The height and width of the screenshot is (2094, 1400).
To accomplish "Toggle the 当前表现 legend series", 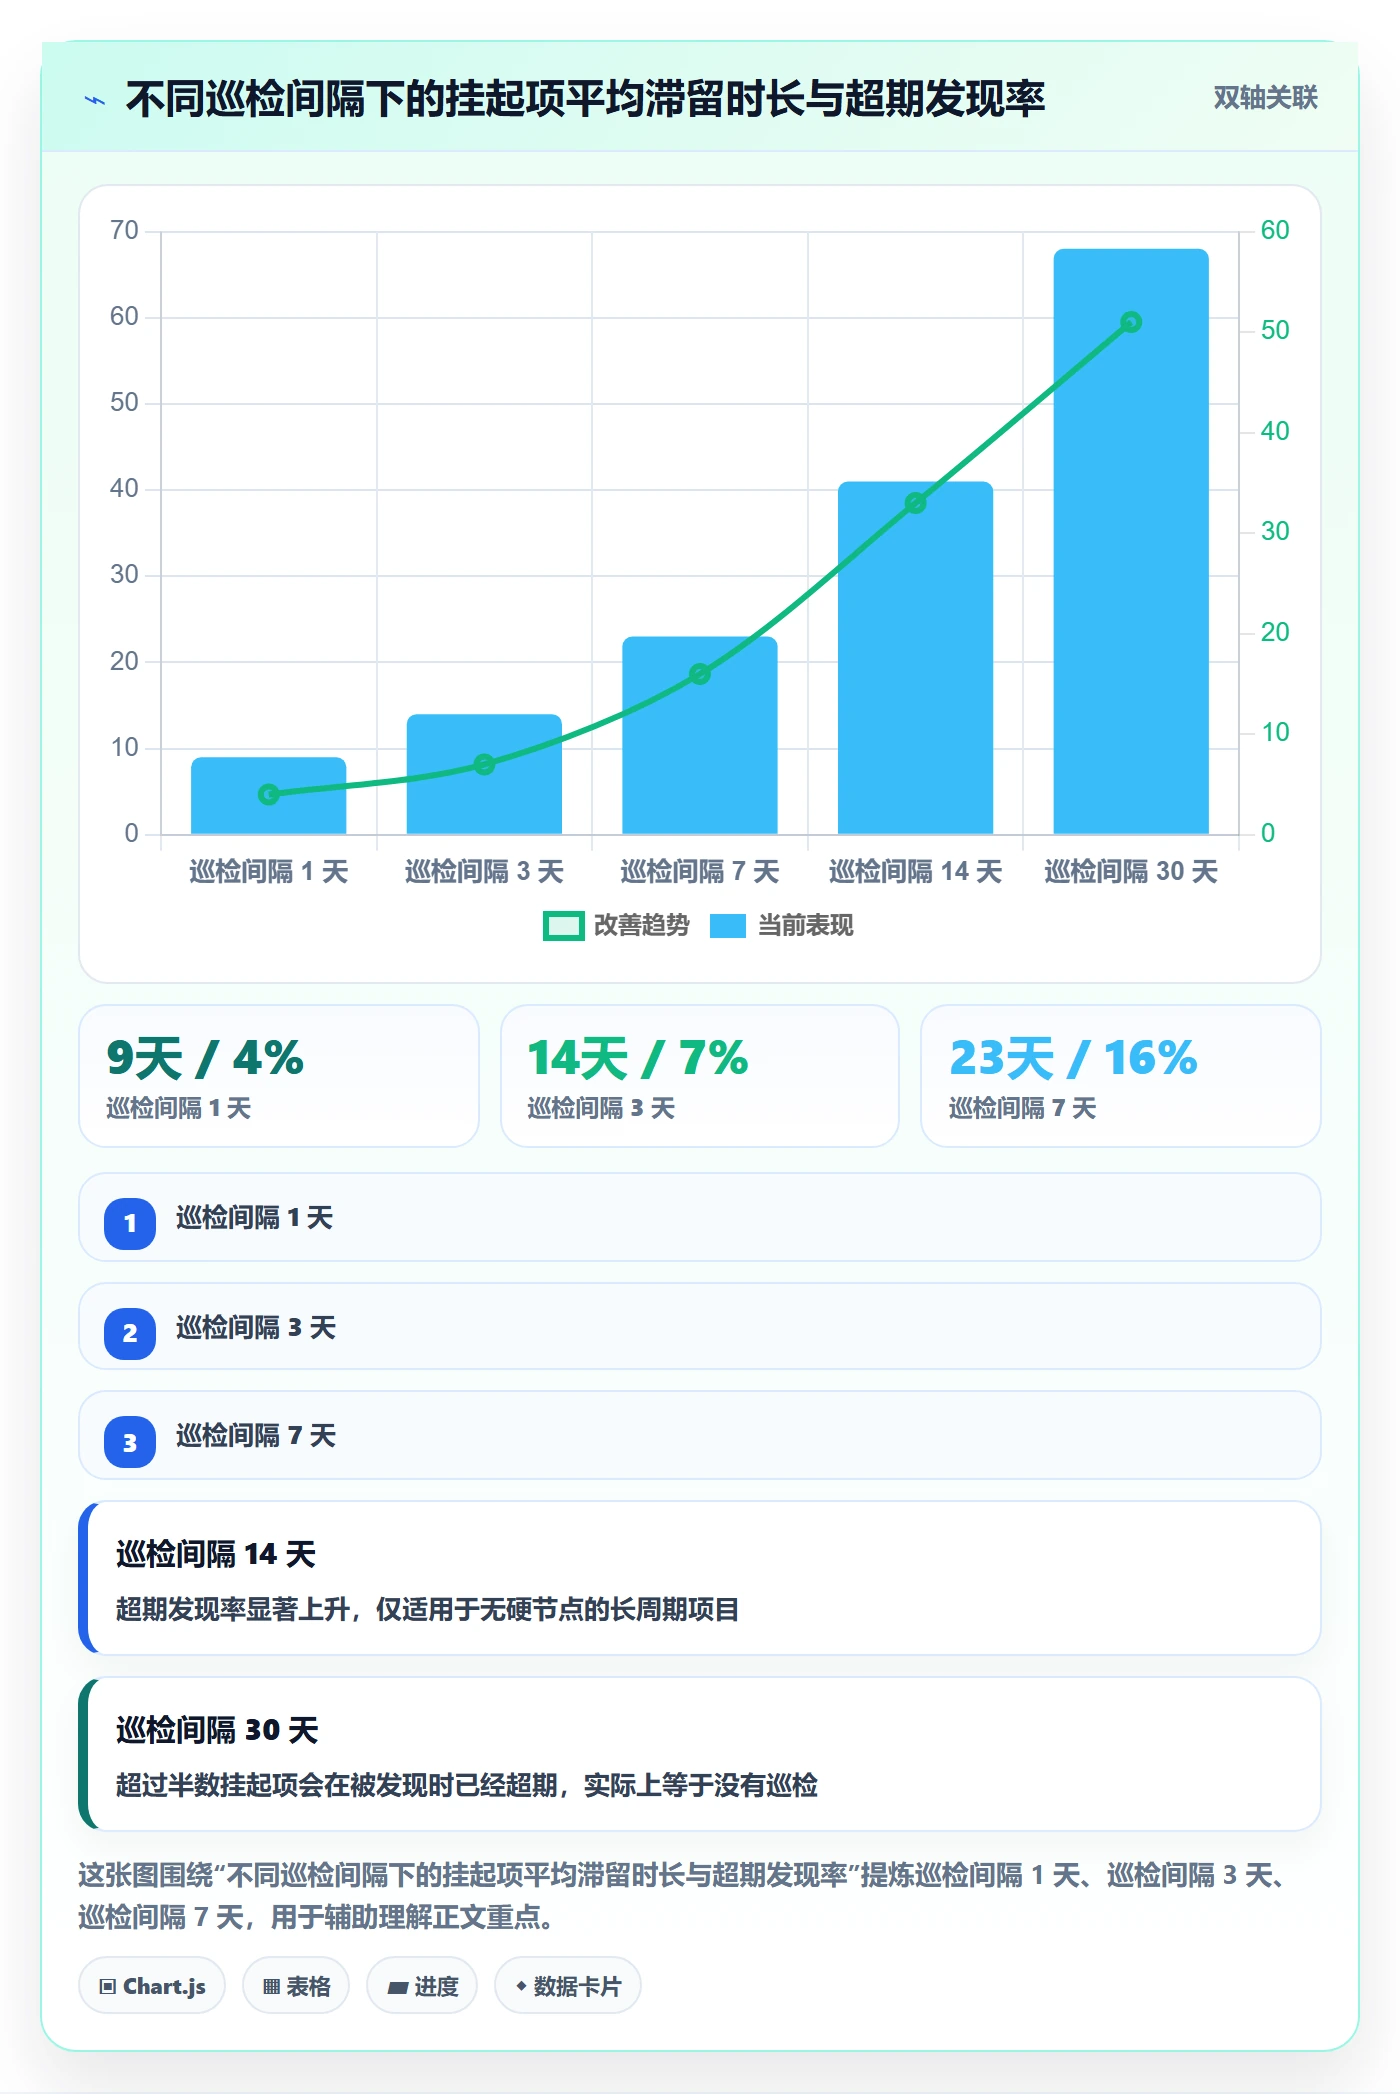I will pos(782,926).
